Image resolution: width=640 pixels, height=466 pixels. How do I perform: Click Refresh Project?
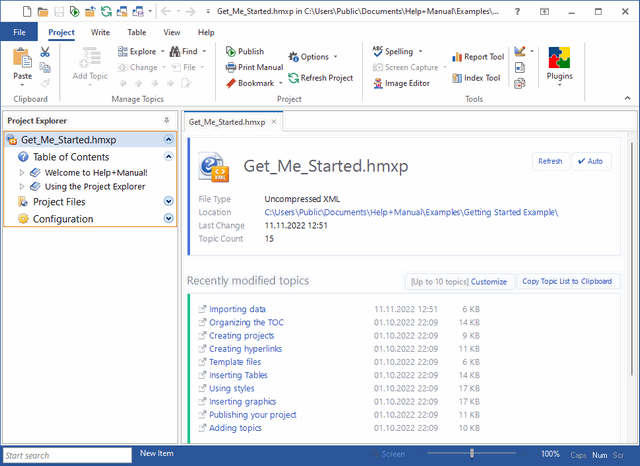point(320,78)
